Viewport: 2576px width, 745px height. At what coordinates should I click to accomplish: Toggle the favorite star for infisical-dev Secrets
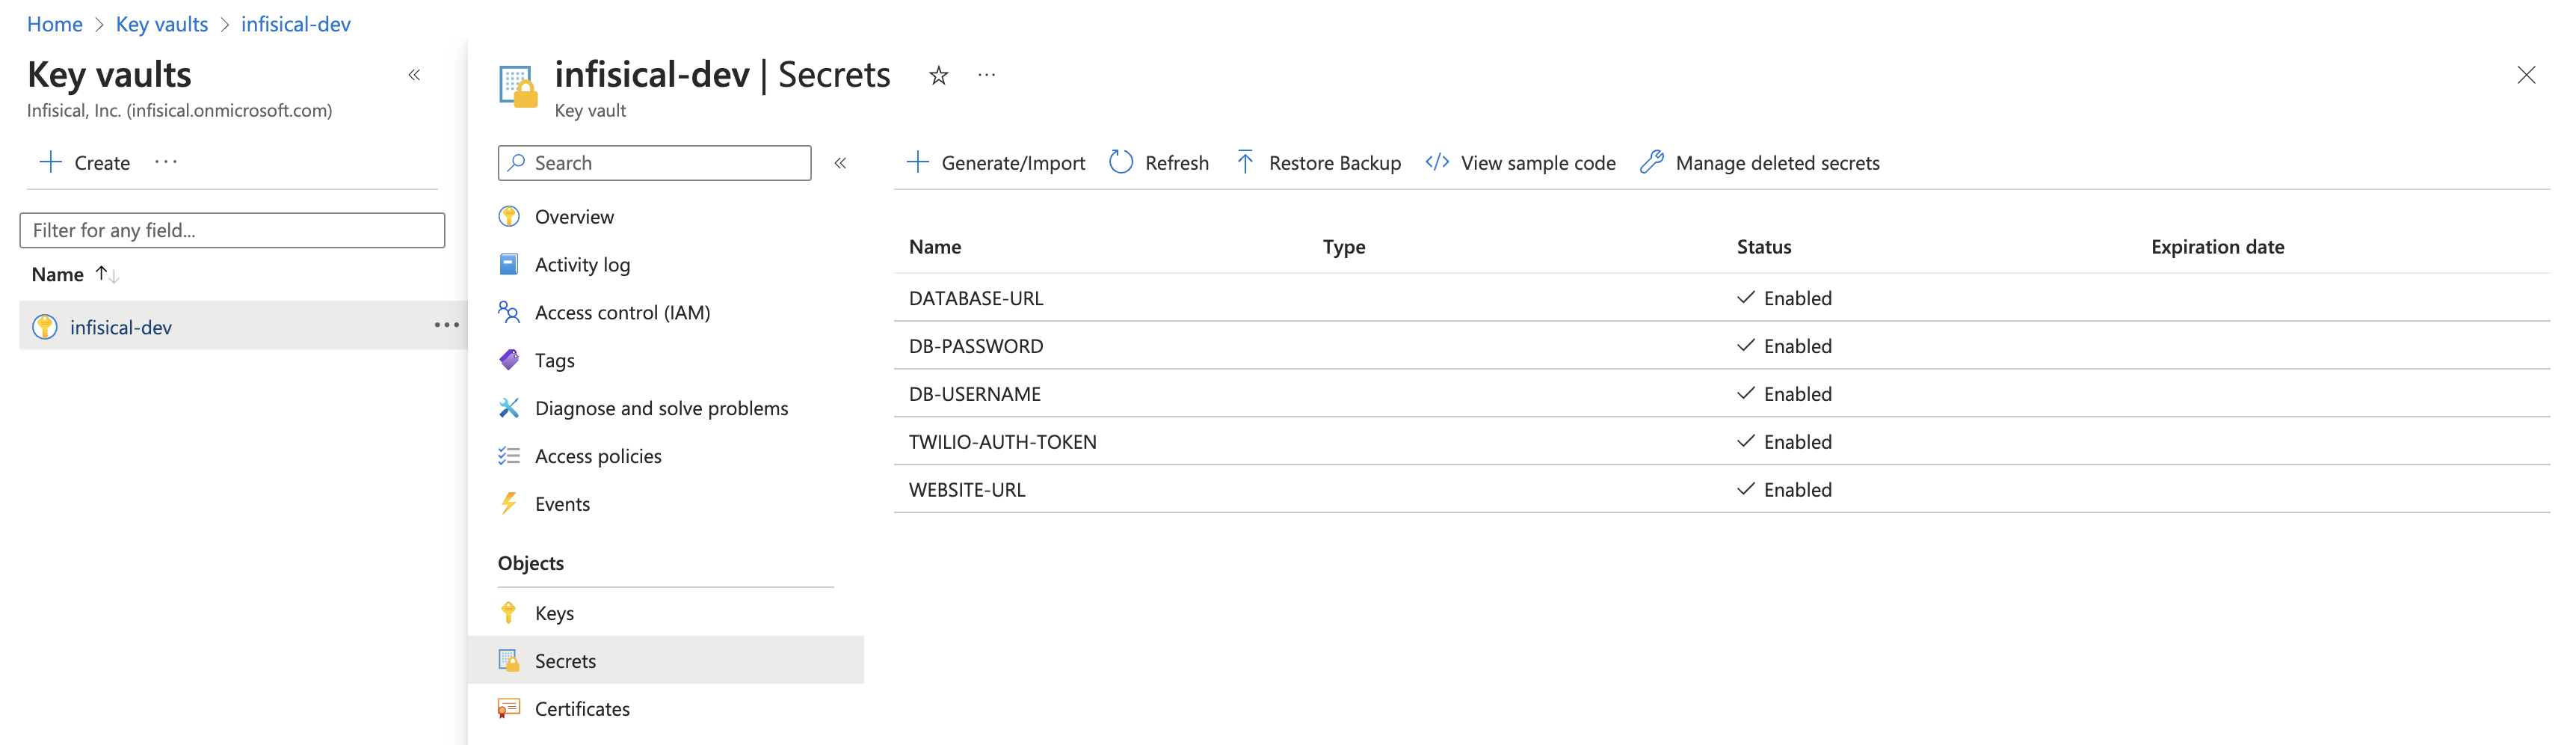coord(938,74)
